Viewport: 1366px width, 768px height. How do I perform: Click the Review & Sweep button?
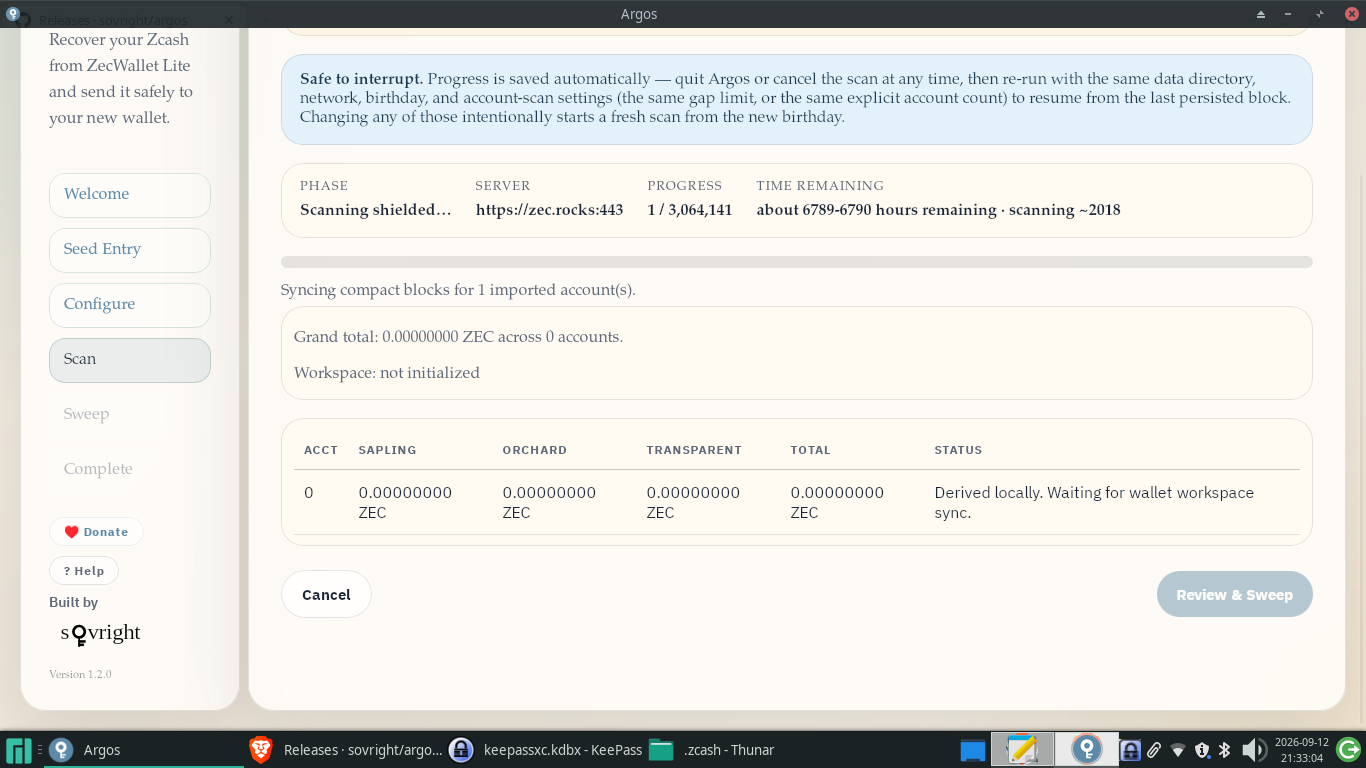coord(1234,594)
